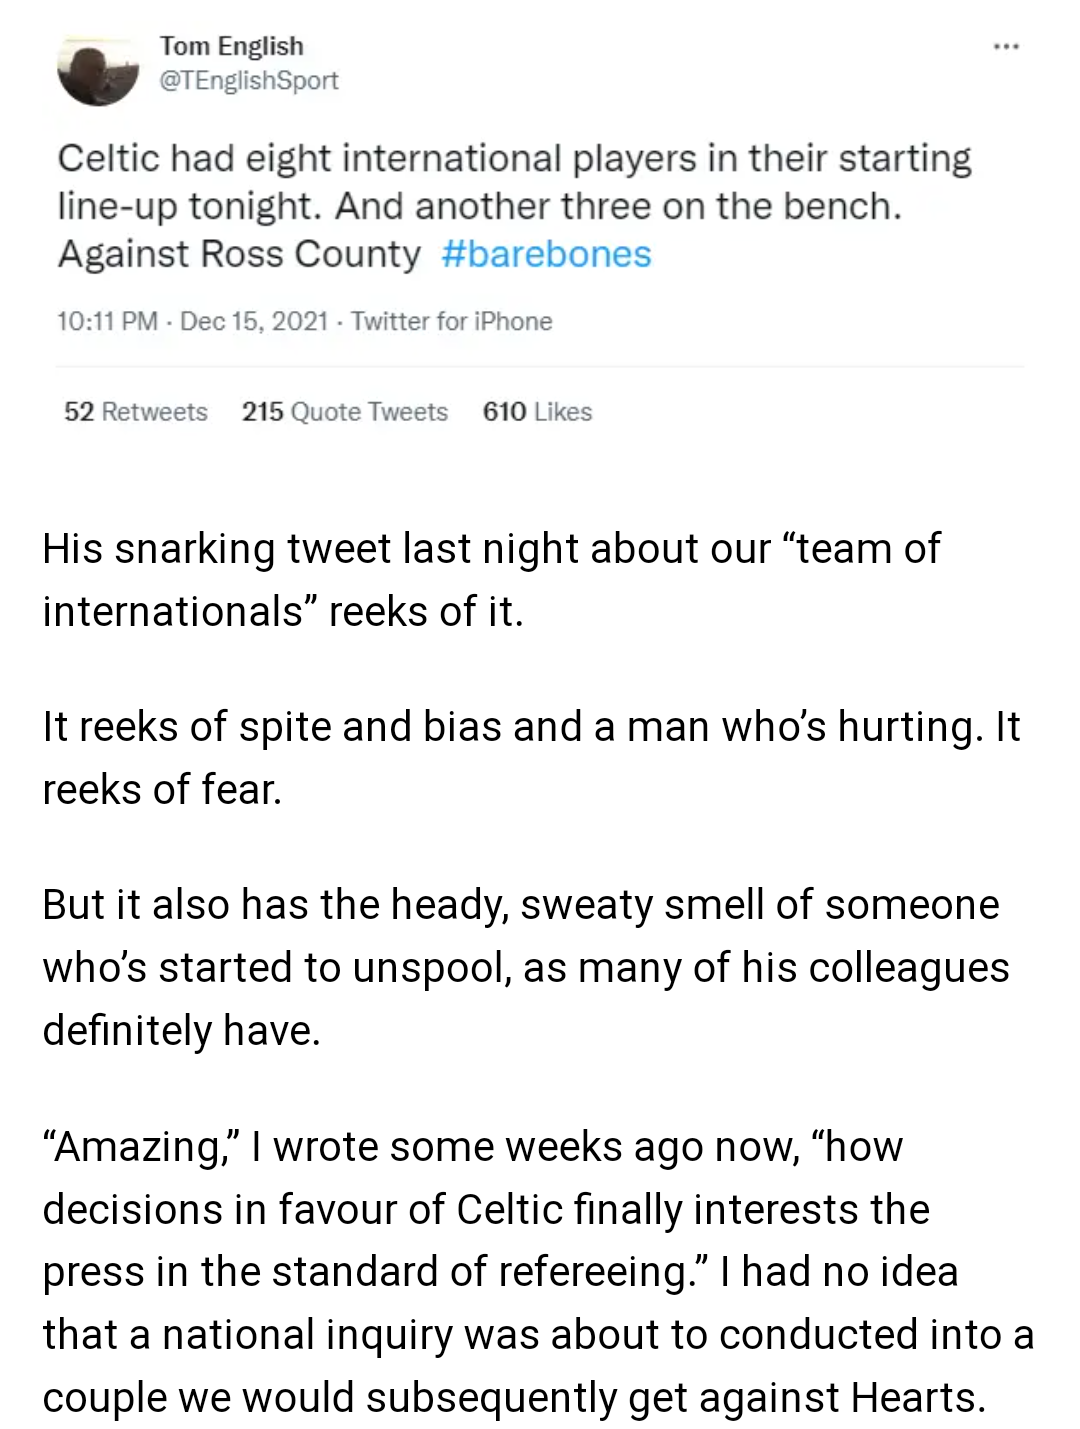This screenshot has width=1080, height=1429.
Task: Open the tweet's three-dot more menu
Action: coord(1005,46)
